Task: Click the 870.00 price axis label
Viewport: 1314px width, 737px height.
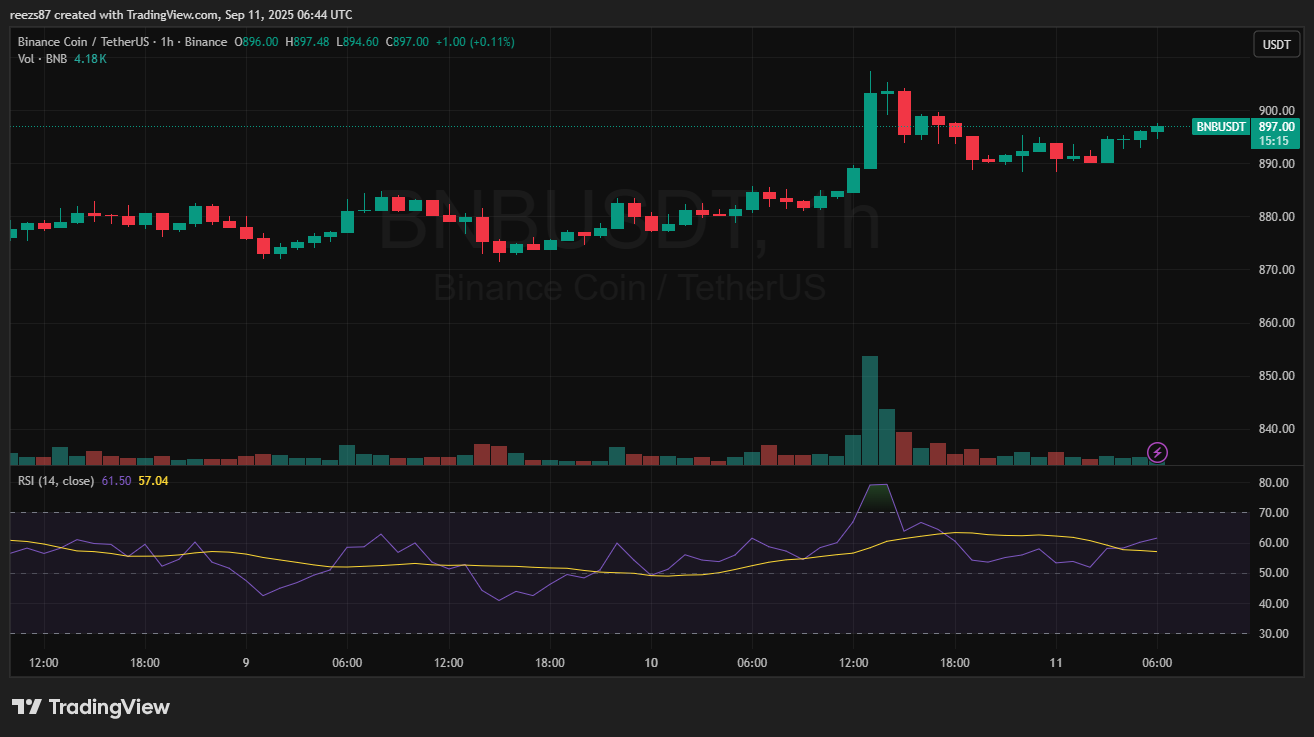Action: [1276, 270]
